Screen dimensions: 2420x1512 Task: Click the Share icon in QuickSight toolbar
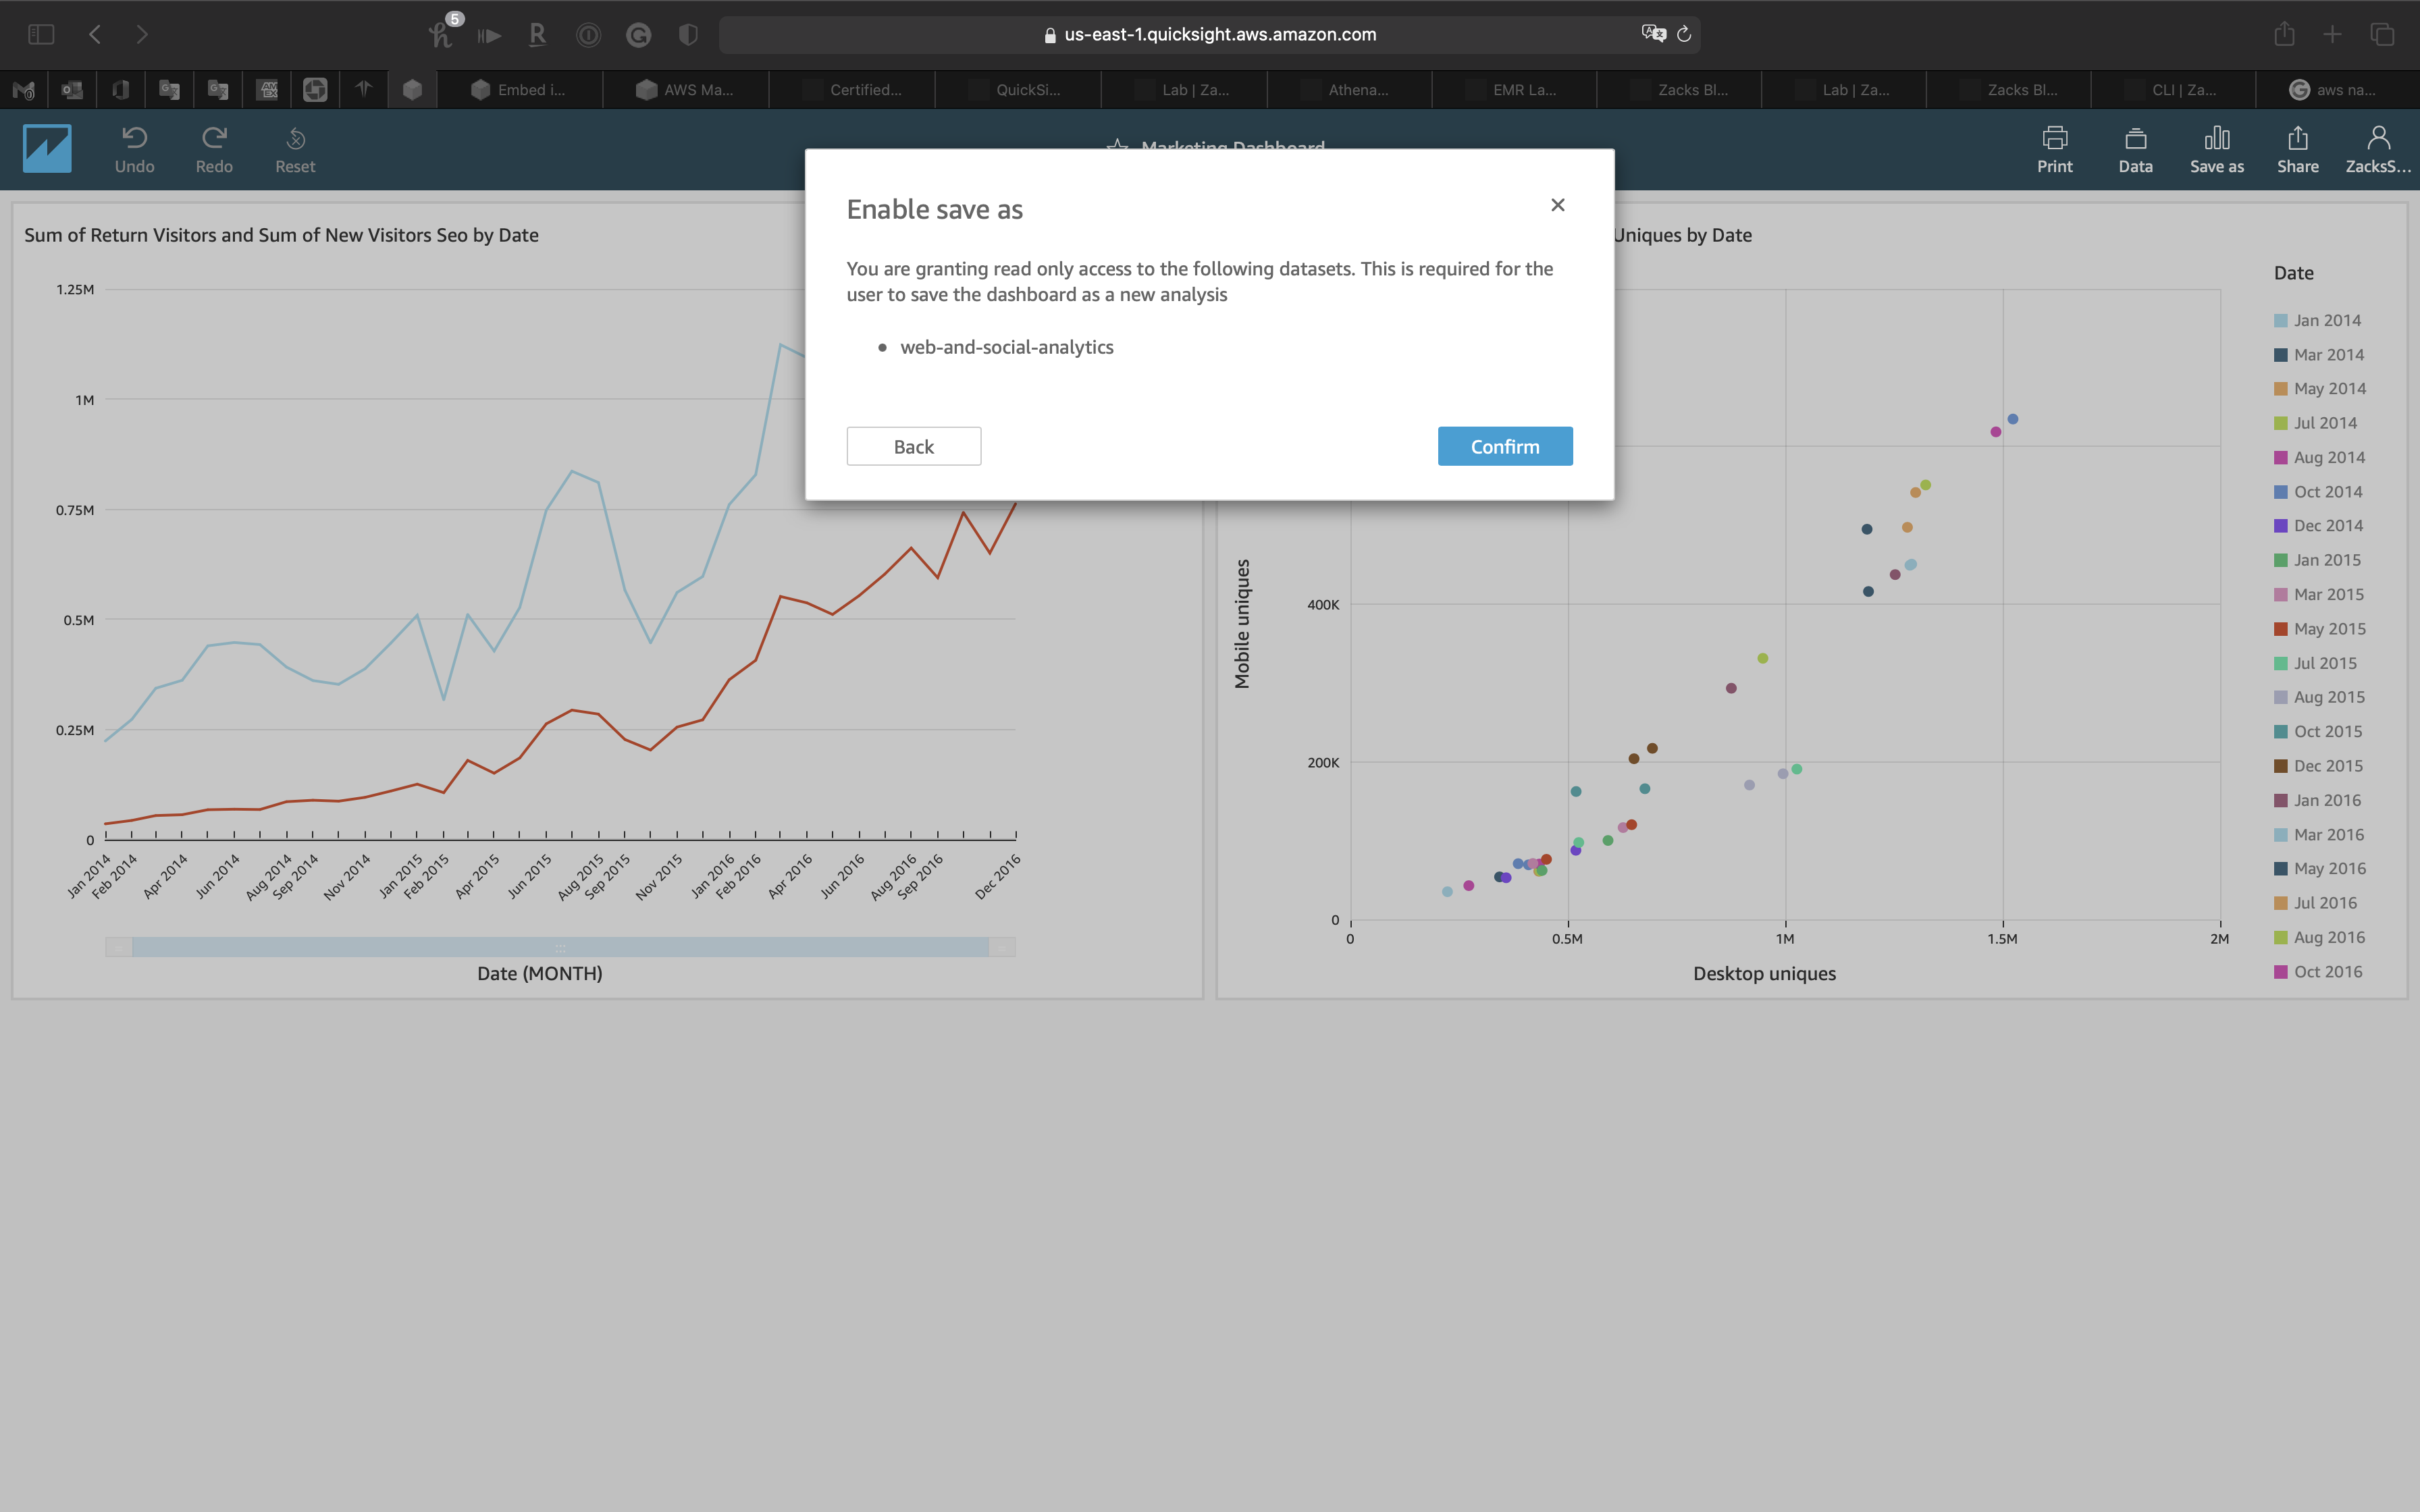click(x=2297, y=138)
